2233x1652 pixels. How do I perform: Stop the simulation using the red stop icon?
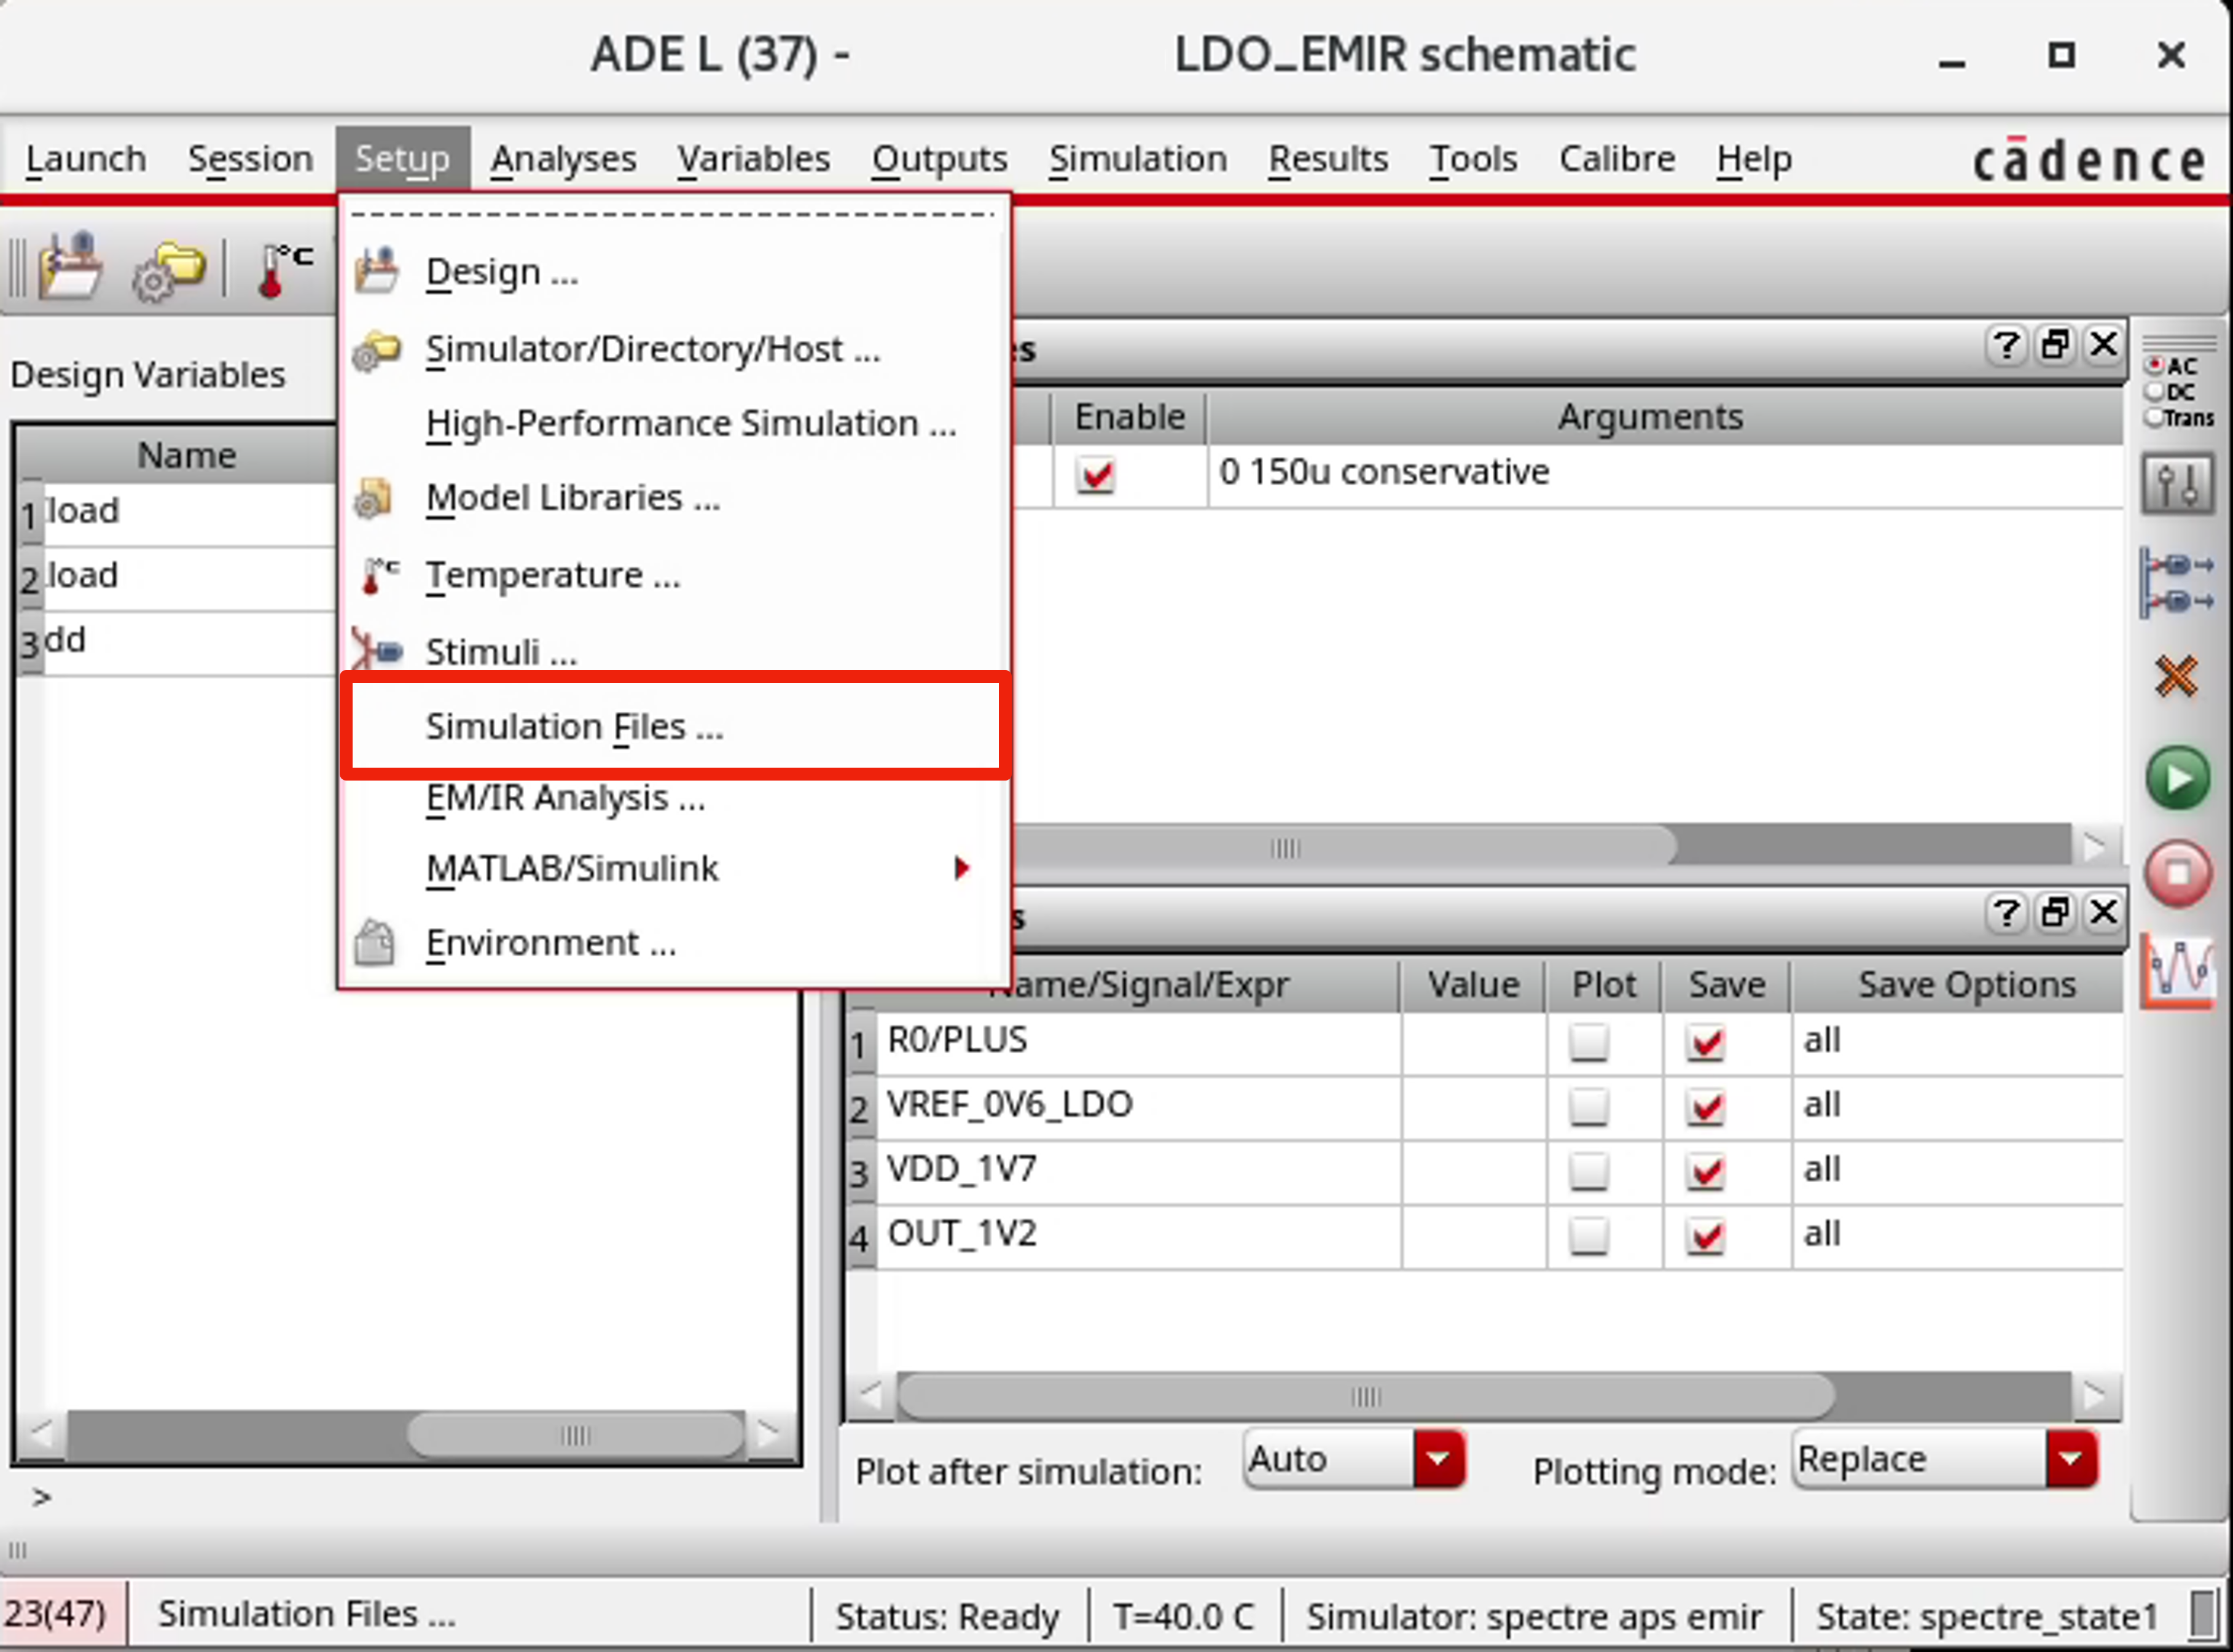tap(2180, 871)
